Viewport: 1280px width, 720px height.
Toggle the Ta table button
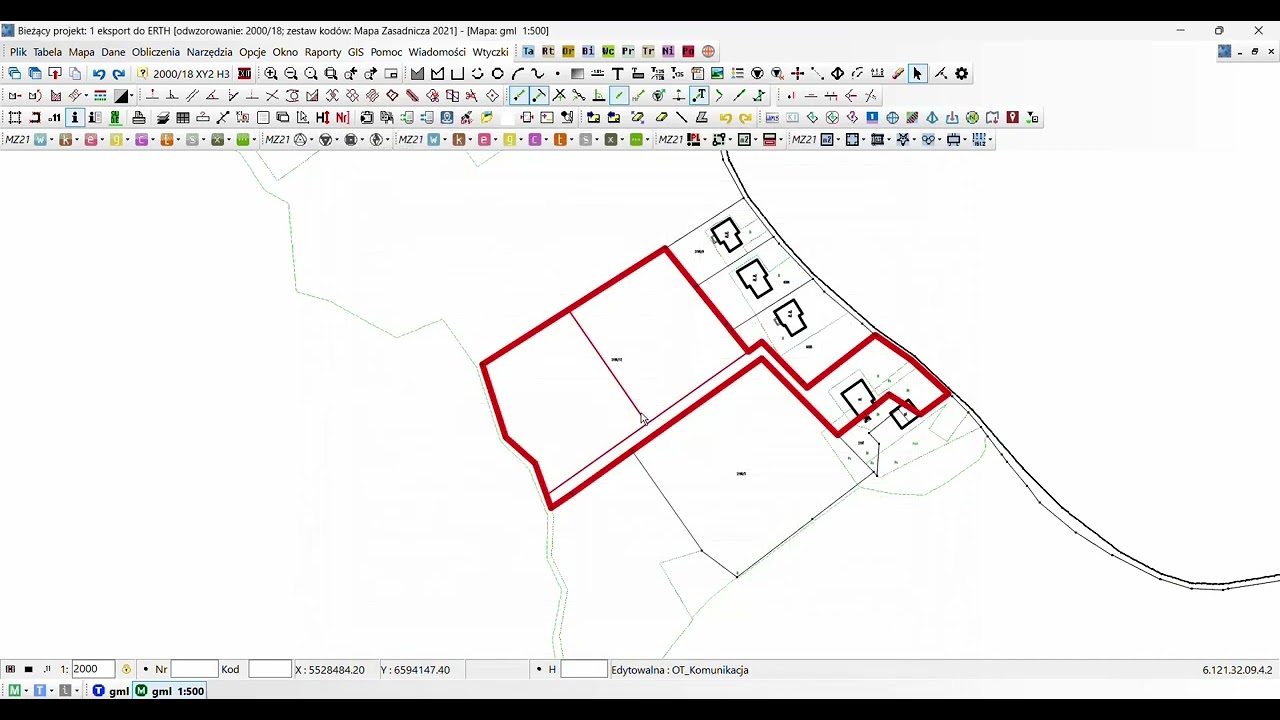click(528, 51)
